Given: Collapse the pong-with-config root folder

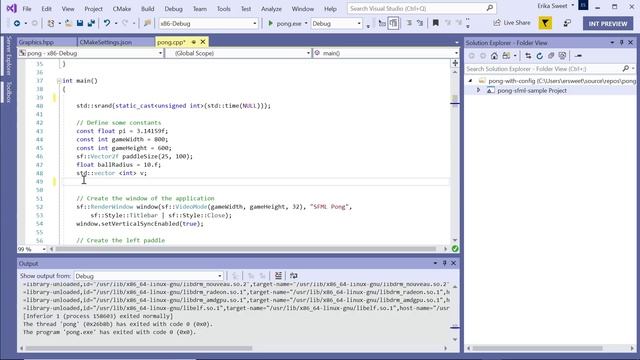Looking at the screenshot, I should click(x=470, y=81).
